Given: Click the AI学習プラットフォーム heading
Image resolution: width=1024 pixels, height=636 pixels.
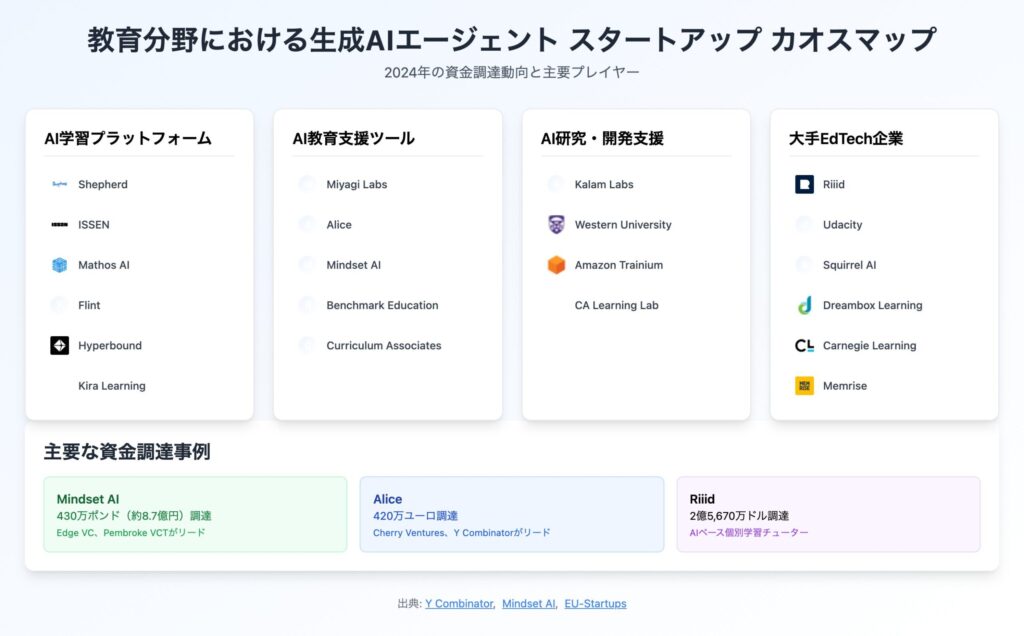Looking at the screenshot, I should click(x=128, y=138).
